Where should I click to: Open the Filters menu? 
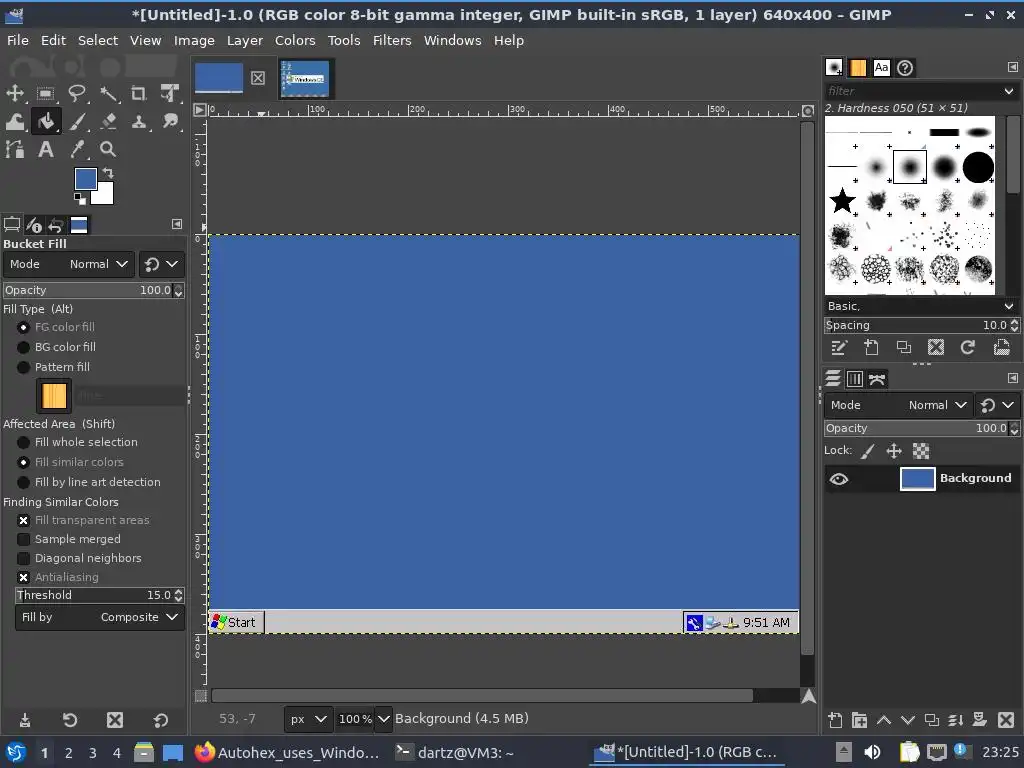click(x=392, y=40)
